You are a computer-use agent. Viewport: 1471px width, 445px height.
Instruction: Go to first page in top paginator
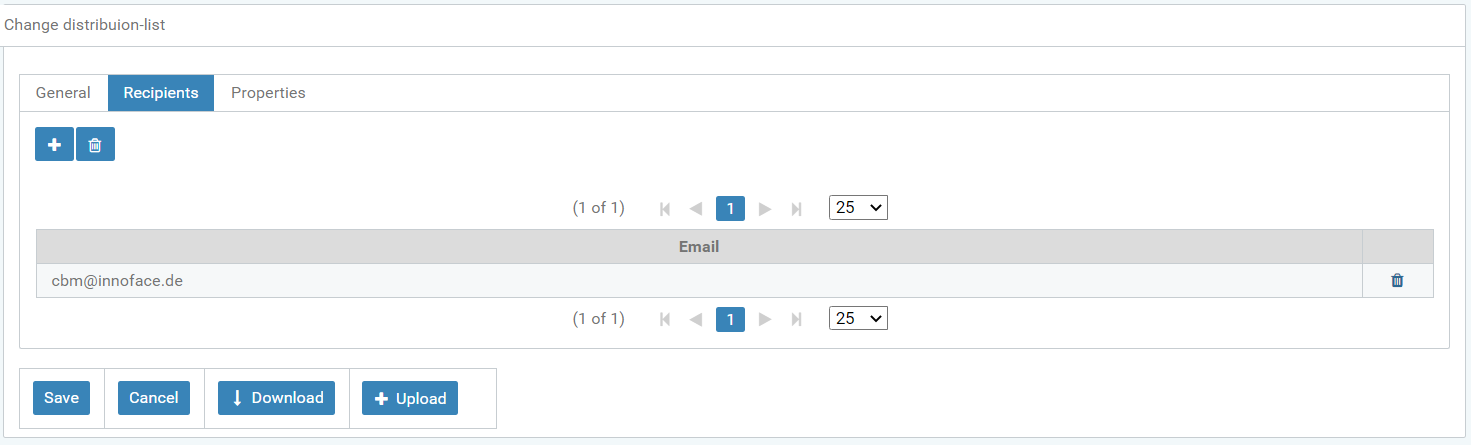coord(665,209)
